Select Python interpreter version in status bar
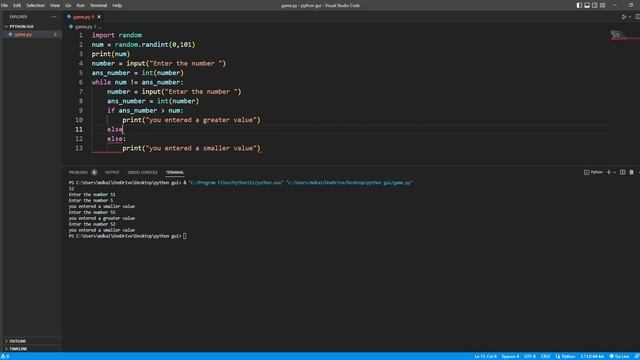 pyautogui.click(x=592, y=356)
